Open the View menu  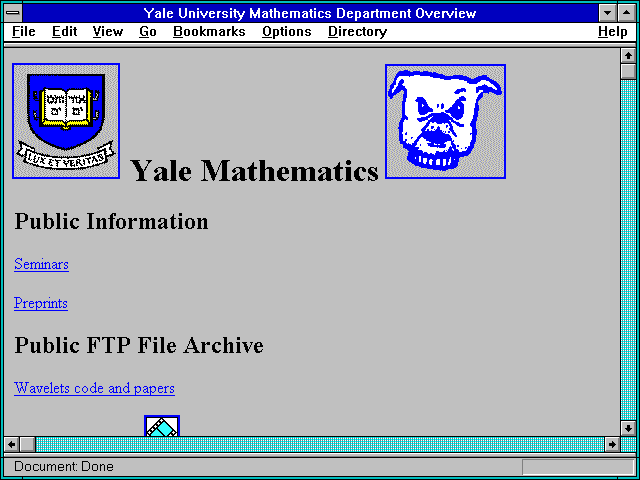click(107, 32)
